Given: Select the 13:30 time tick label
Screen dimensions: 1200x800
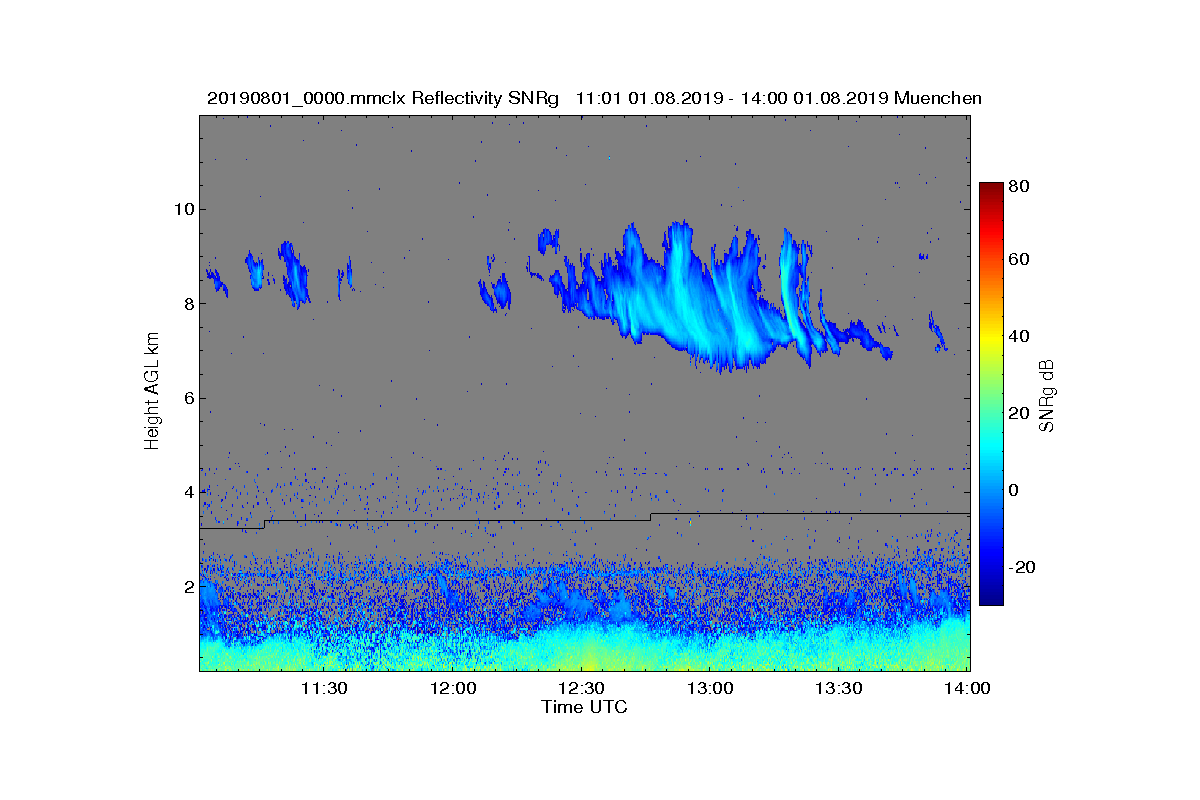Looking at the screenshot, I should click(839, 688).
